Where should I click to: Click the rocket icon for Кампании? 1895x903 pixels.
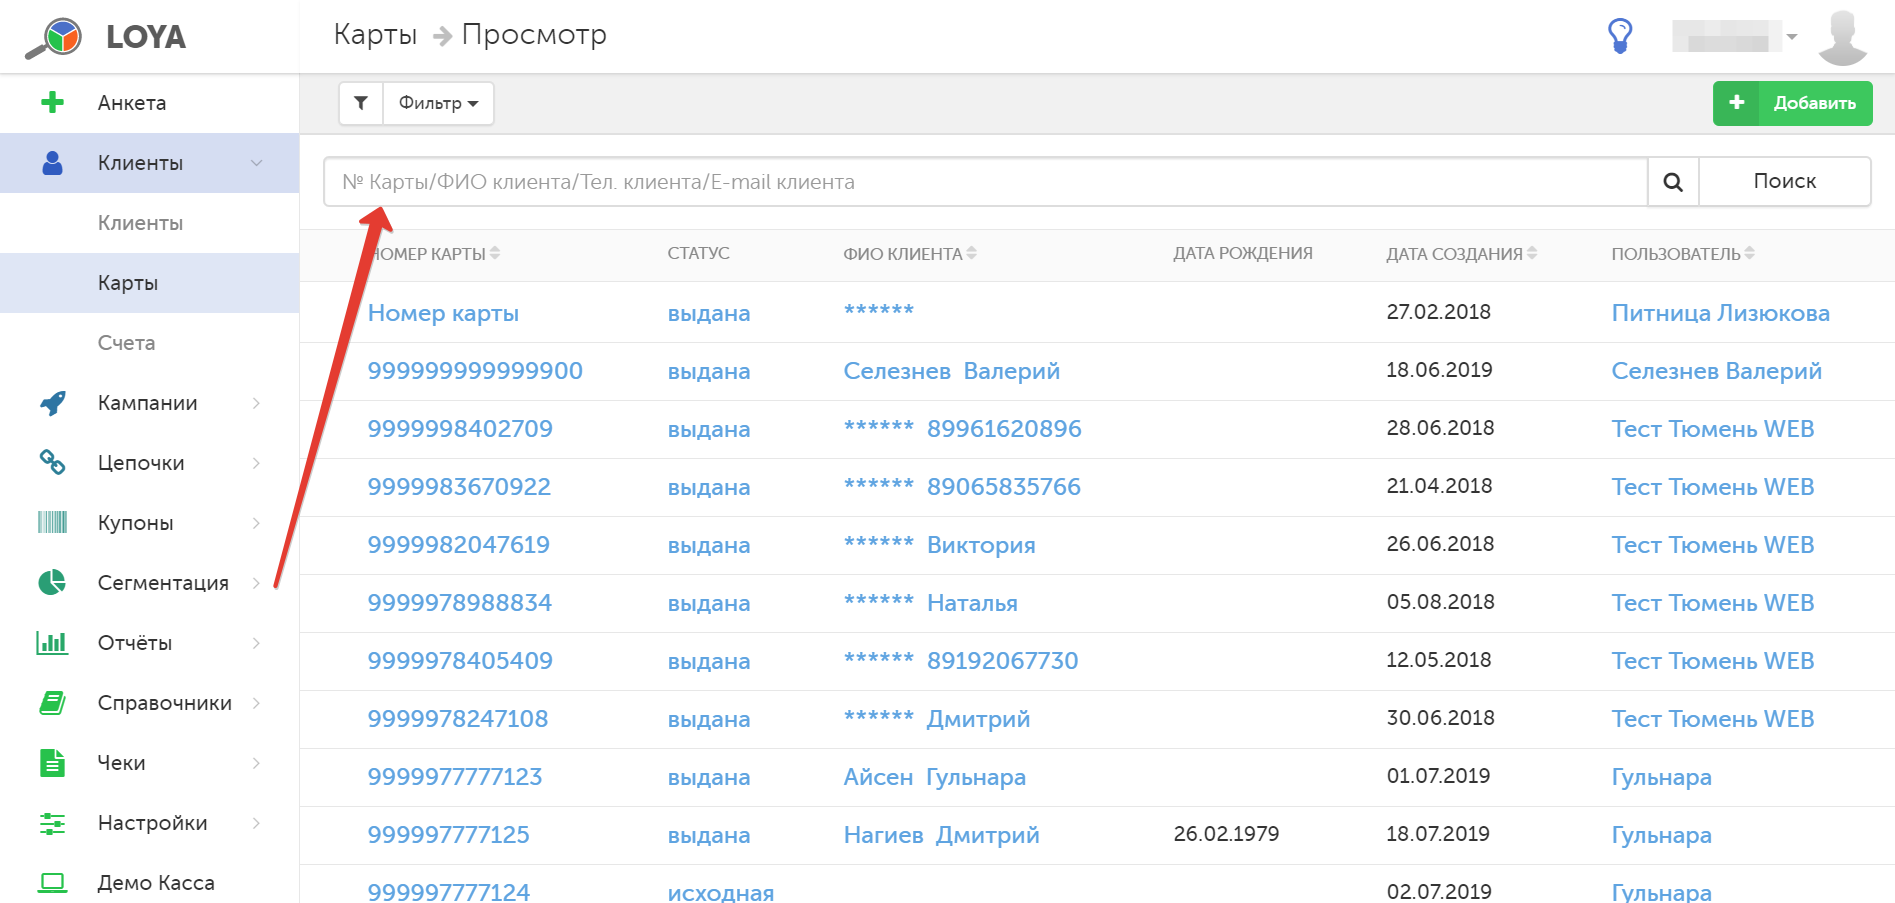click(53, 403)
